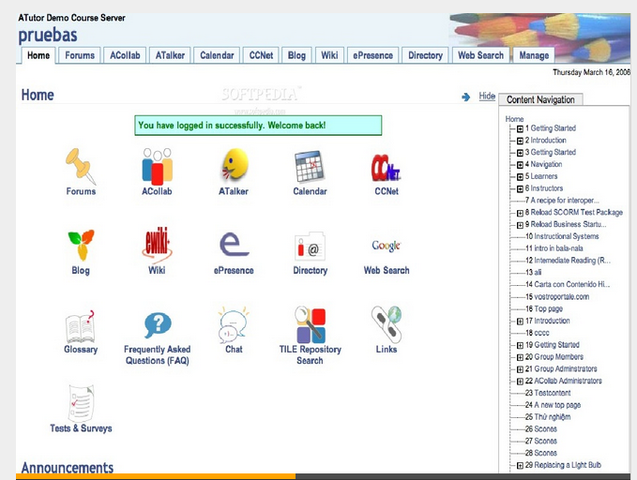Image resolution: width=637 pixels, height=480 pixels.
Task: Click the Content Navigation panel header
Action: click(540, 99)
